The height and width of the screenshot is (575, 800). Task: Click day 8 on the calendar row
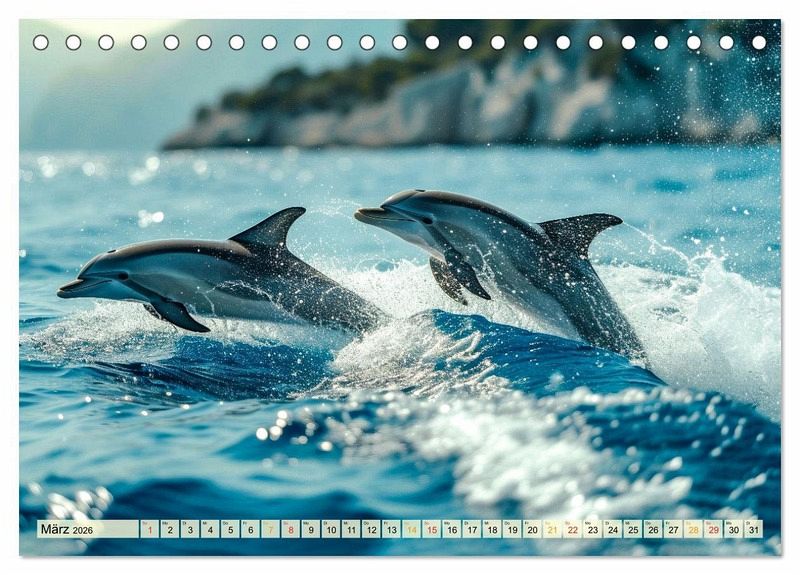point(290,529)
